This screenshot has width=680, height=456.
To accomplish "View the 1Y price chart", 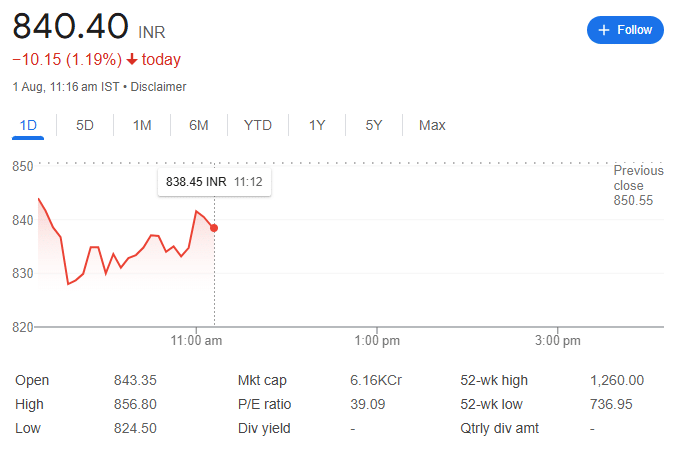I will point(317,125).
